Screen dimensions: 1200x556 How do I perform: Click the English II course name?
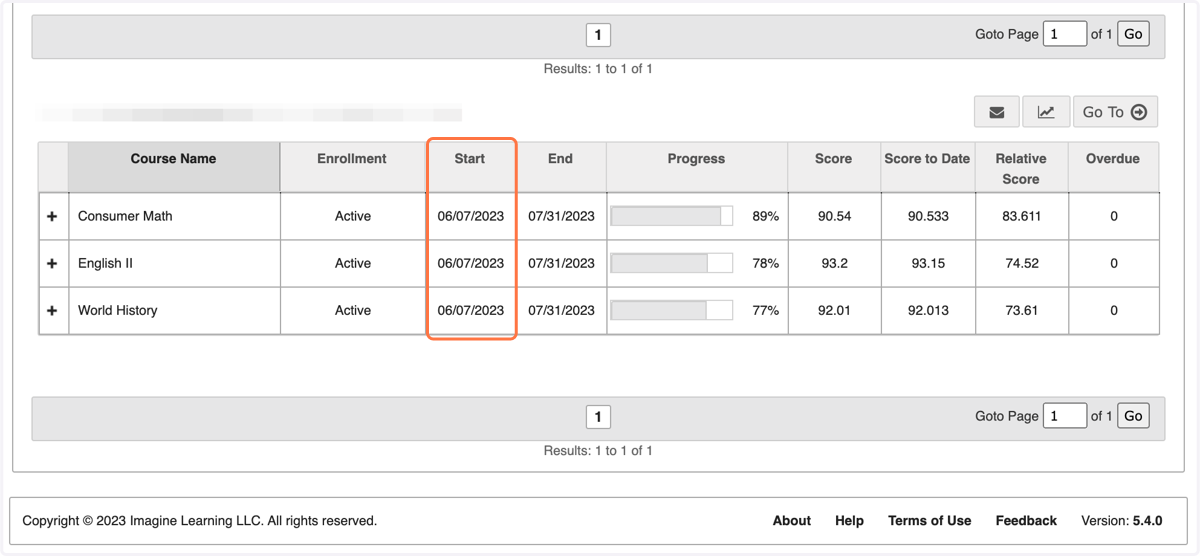[106, 263]
